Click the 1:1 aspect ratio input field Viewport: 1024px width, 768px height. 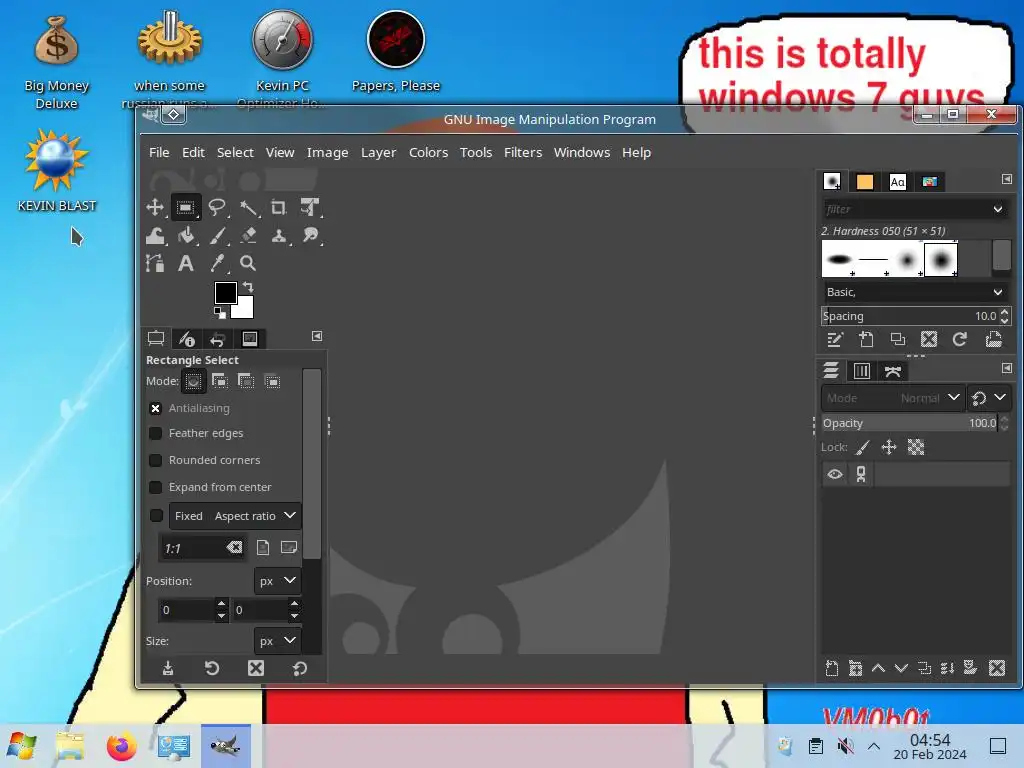(x=193, y=549)
